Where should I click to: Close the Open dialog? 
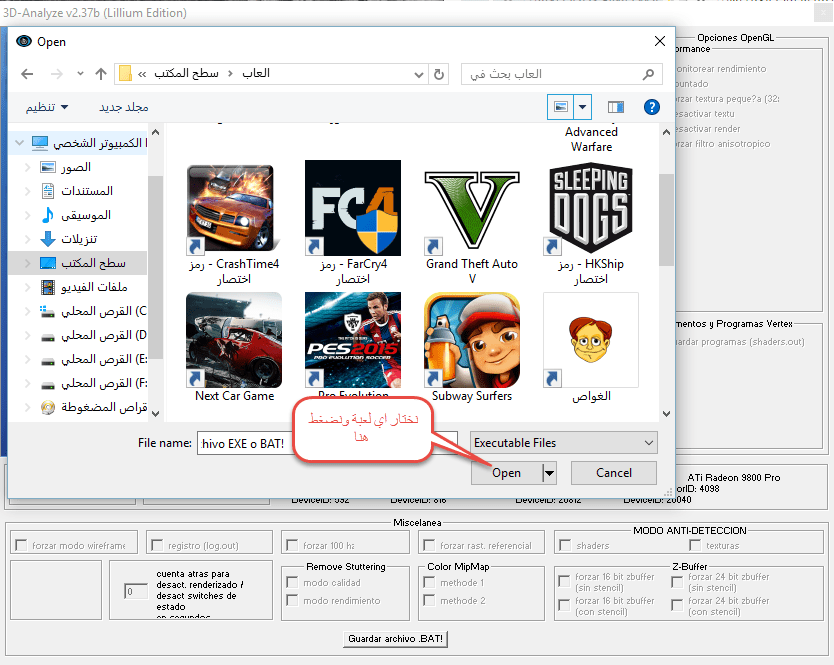click(660, 41)
